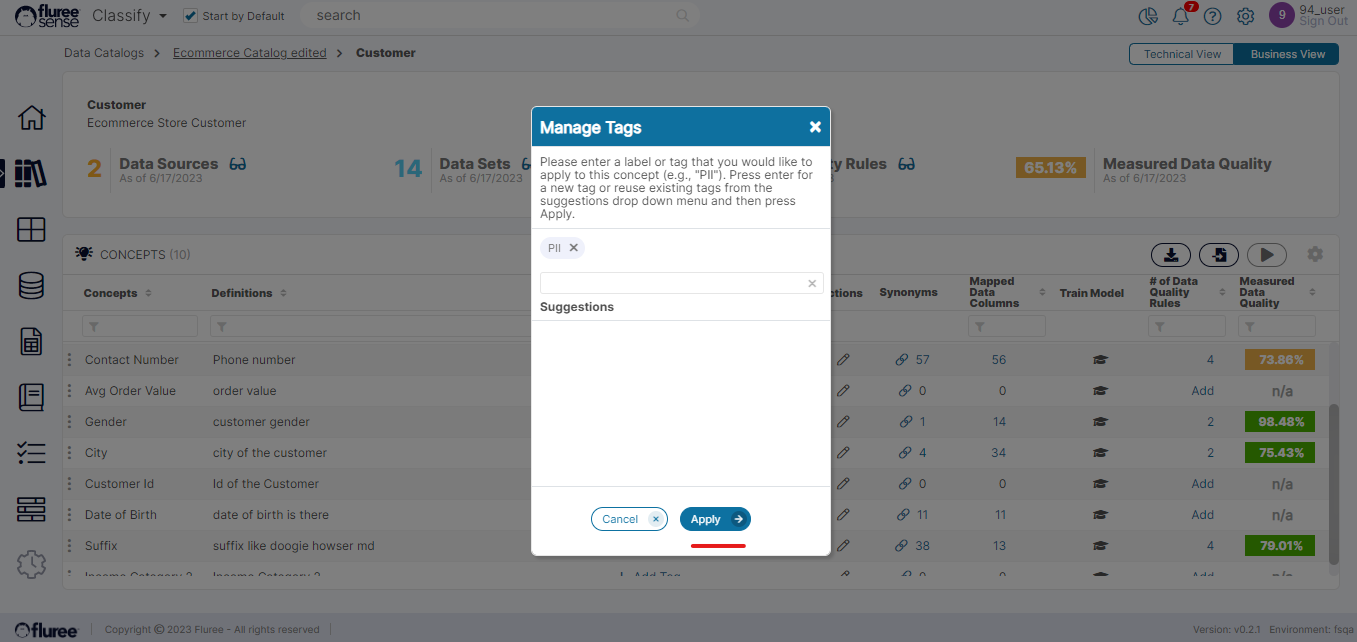This screenshot has width=1357, height=642.
Task: Open row menu for Customer Id
Action: coord(69,484)
